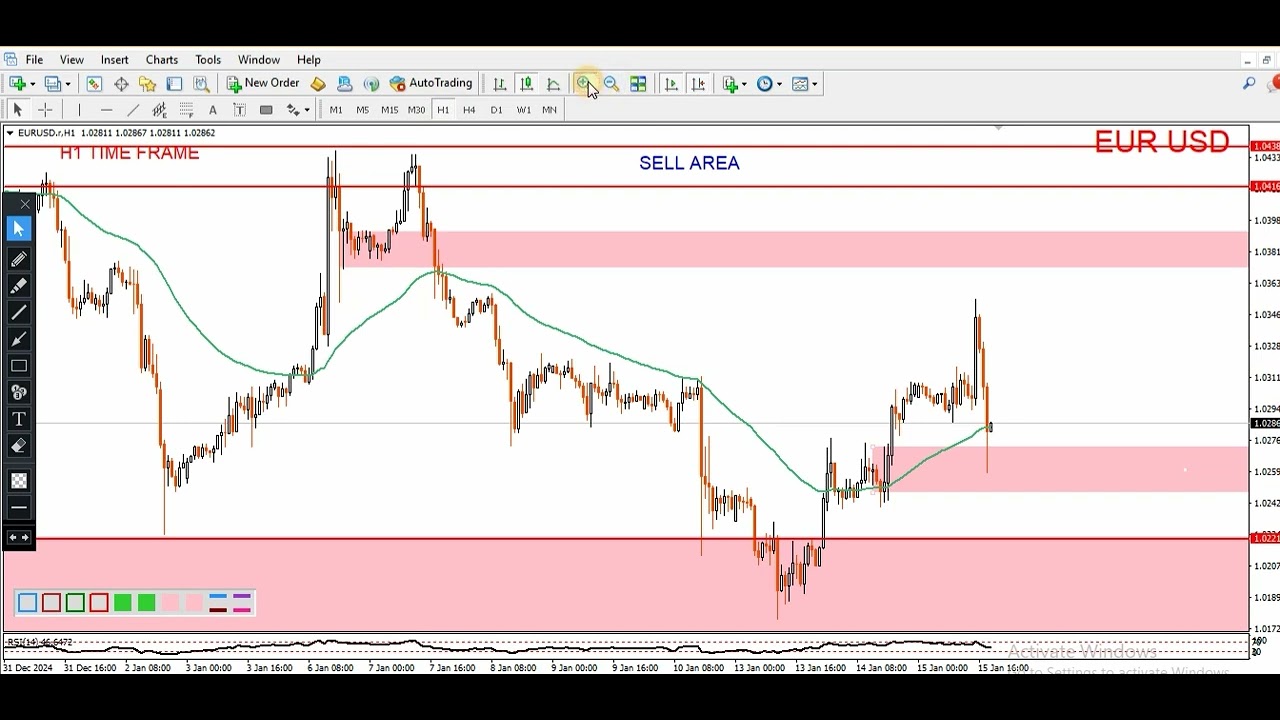This screenshot has height=720, width=1280.
Task: Pick the solid green color swatch
Action: (123, 603)
